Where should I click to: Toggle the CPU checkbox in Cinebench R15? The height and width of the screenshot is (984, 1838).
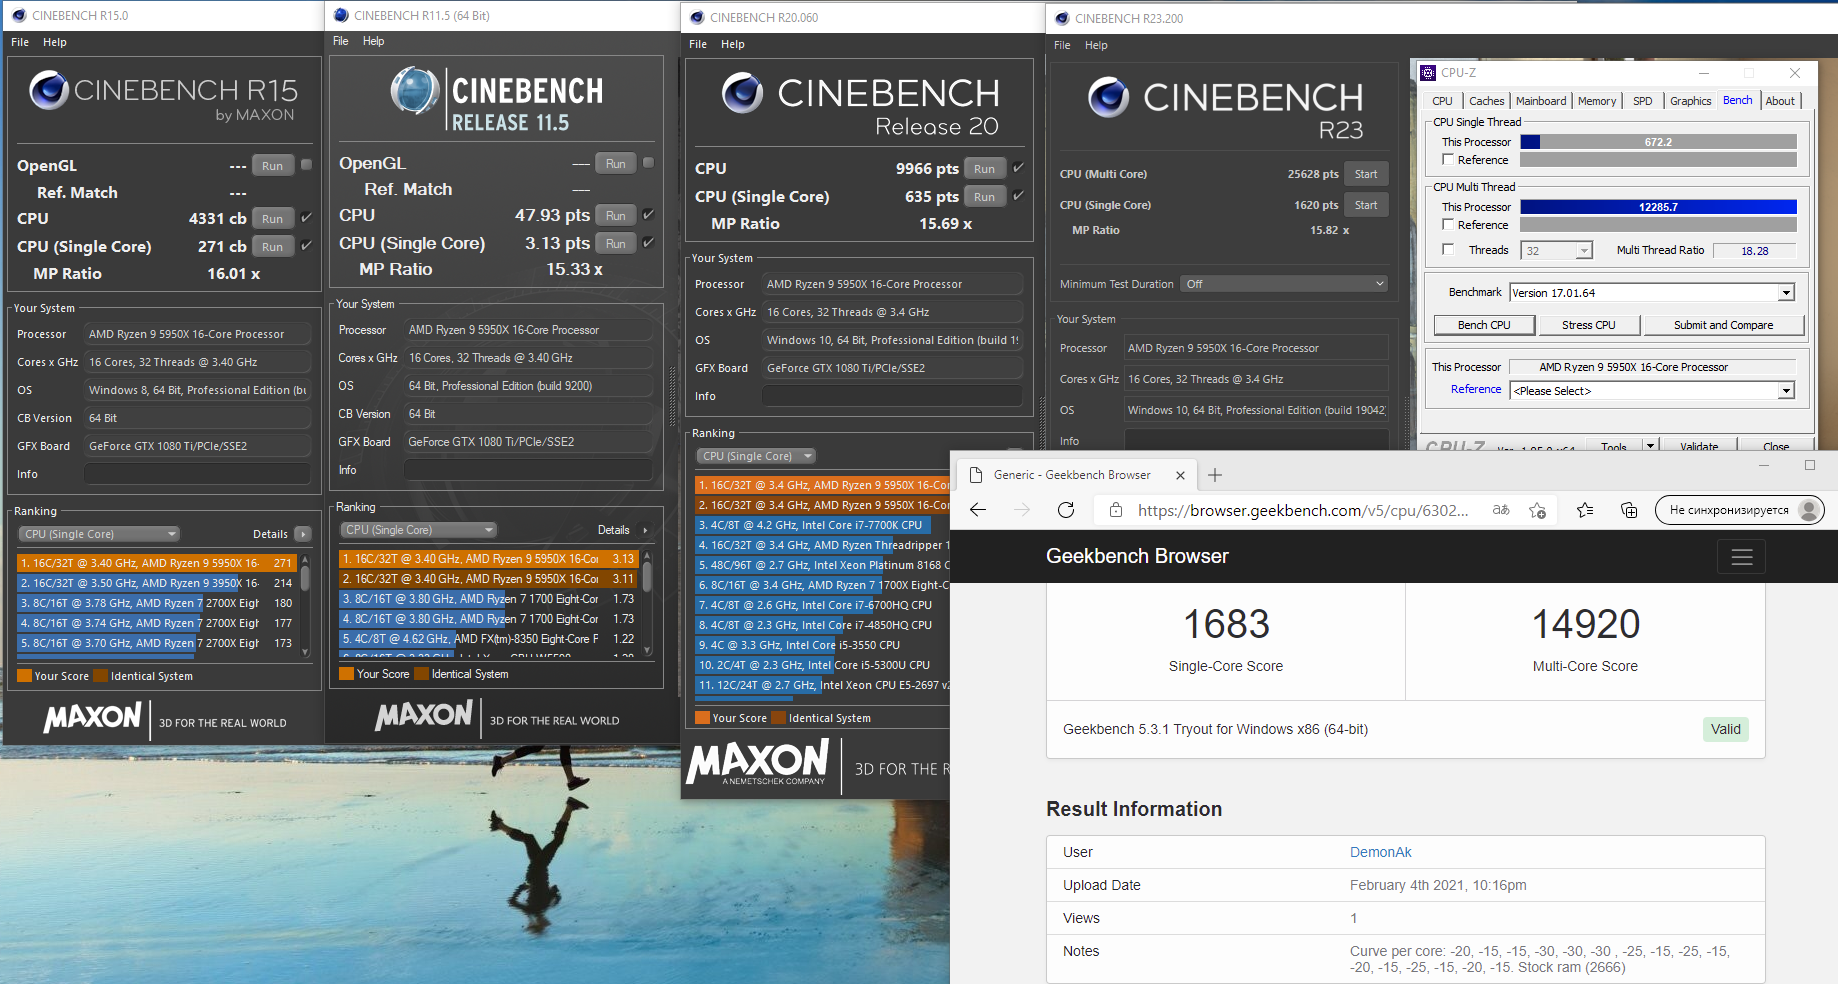(307, 217)
